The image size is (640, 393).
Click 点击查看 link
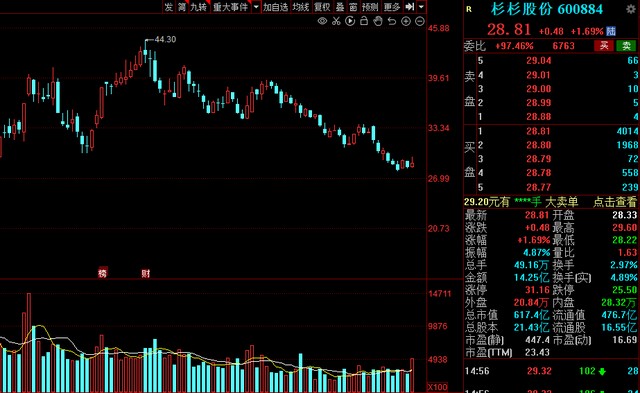tap(615, 202)
